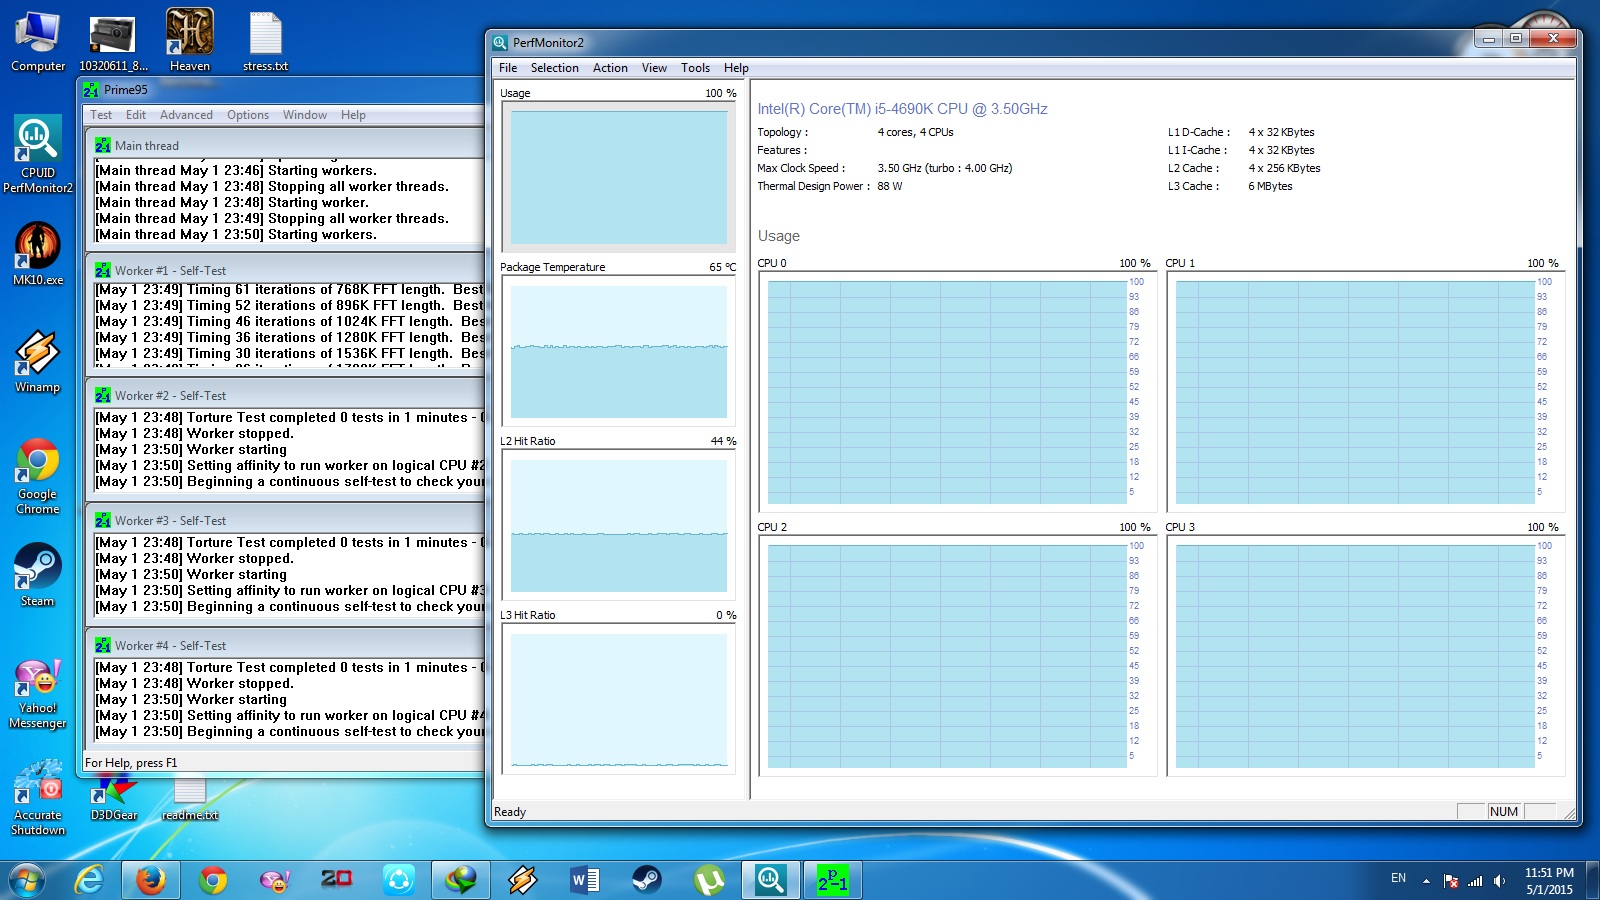The width and height of the screenshot is (1600, 900).
Task: Open the Window menu in Prime95
Action: [x=305, y=115]
